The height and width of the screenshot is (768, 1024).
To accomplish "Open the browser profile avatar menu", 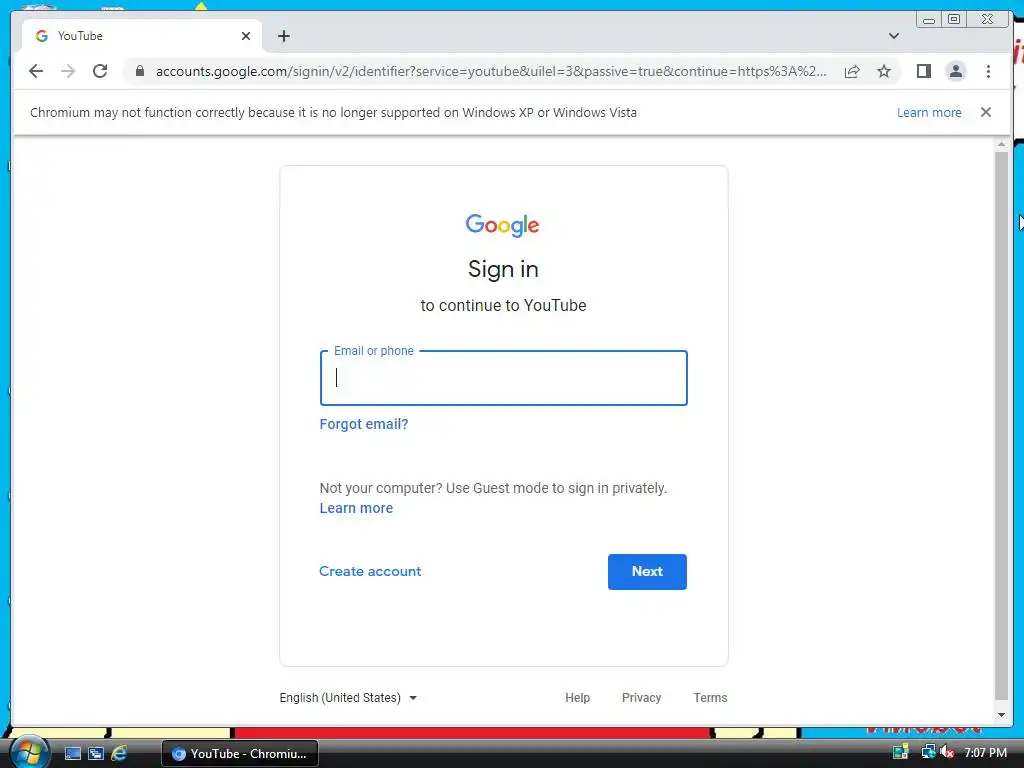I will click(x=955, y=71).
